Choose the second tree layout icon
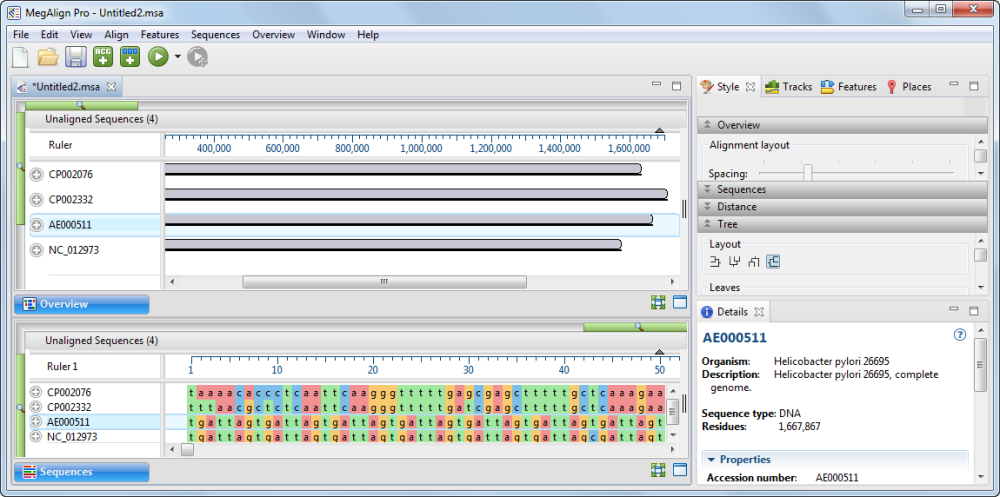The image size is (1000, 497). click(x=735, y=262)
